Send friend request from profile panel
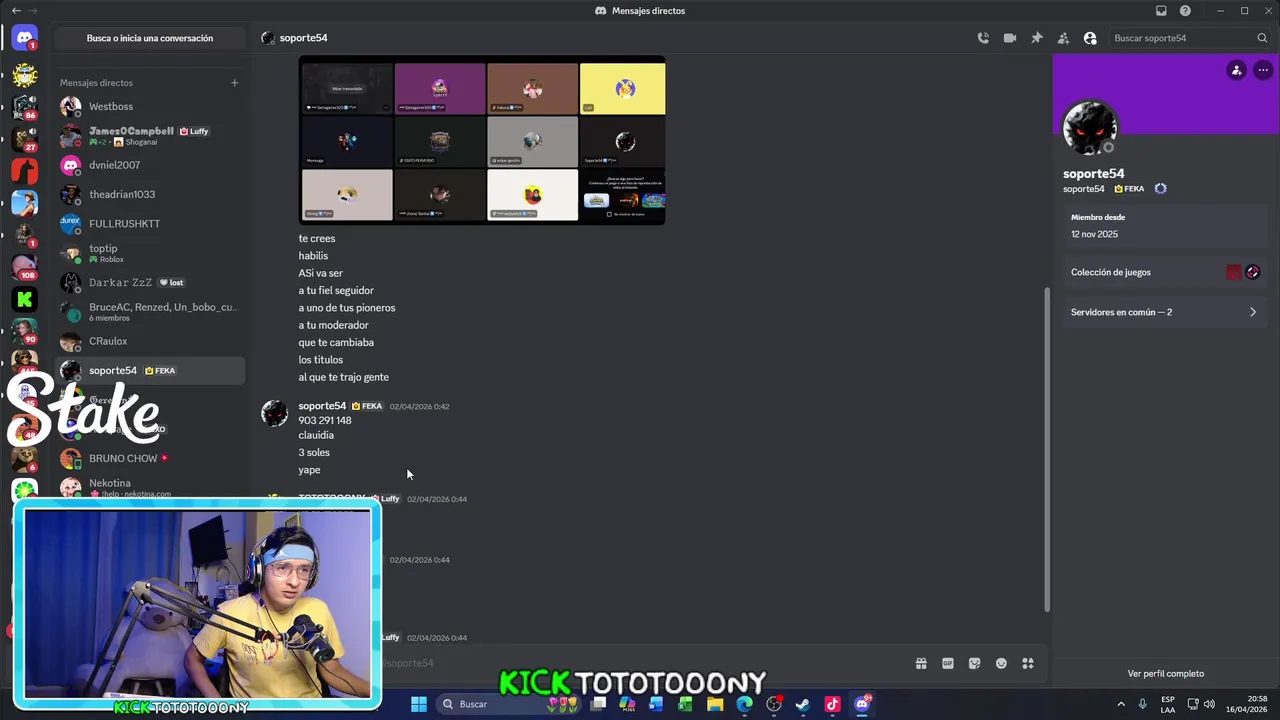The width and height of the screenshot is (1280, 720). 1237,70
